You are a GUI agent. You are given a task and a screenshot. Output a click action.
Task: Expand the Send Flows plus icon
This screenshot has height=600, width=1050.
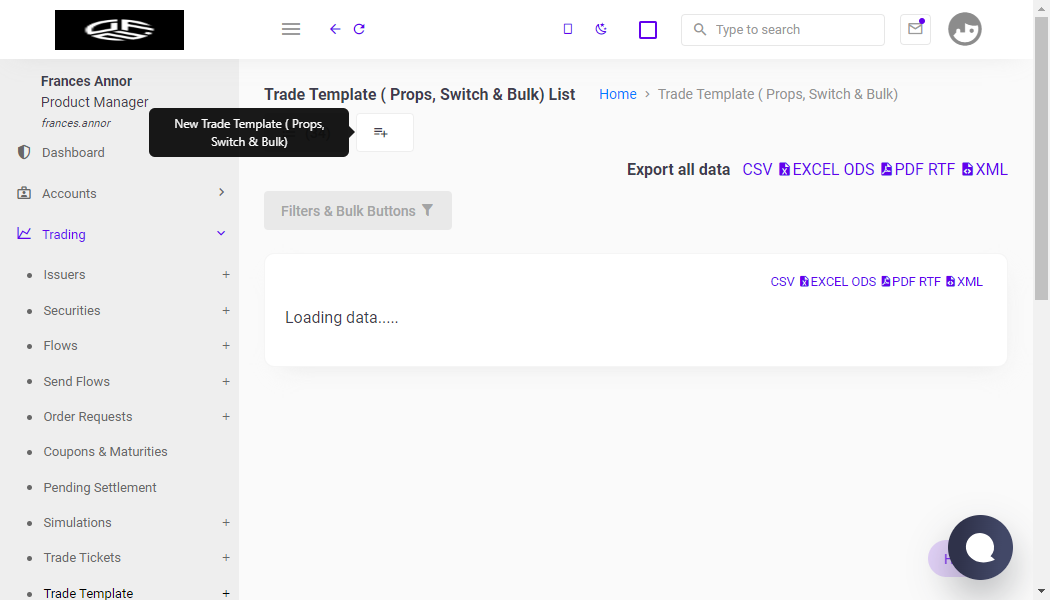[x=226, y=382]
